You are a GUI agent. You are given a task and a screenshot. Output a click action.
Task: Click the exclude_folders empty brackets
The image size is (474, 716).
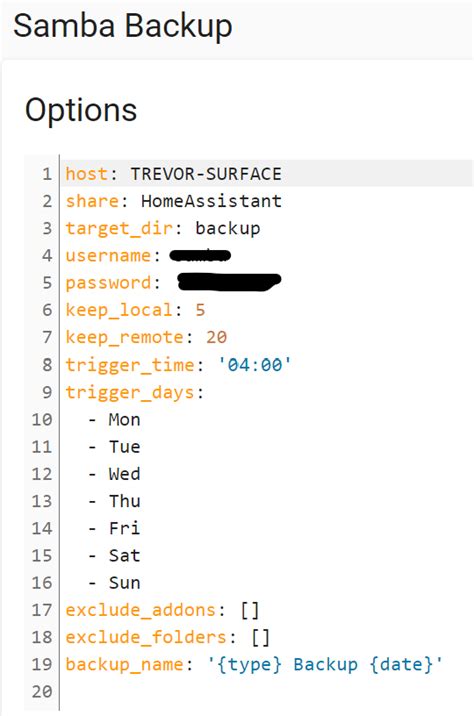pos(260,637)
